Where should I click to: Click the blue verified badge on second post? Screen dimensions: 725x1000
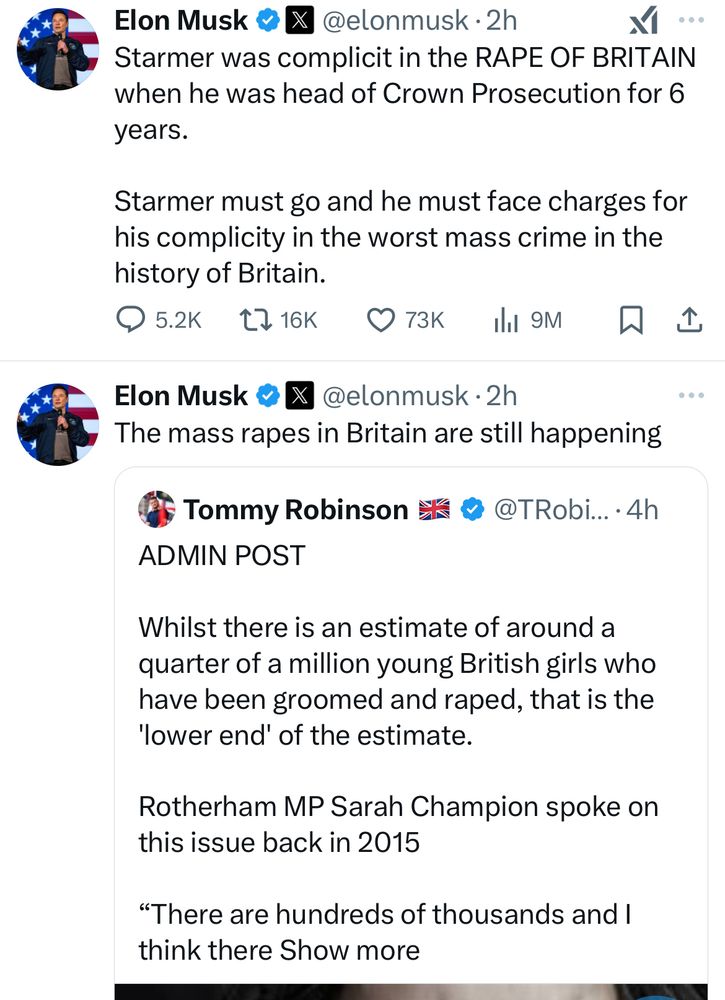click(x=268, y=396)
